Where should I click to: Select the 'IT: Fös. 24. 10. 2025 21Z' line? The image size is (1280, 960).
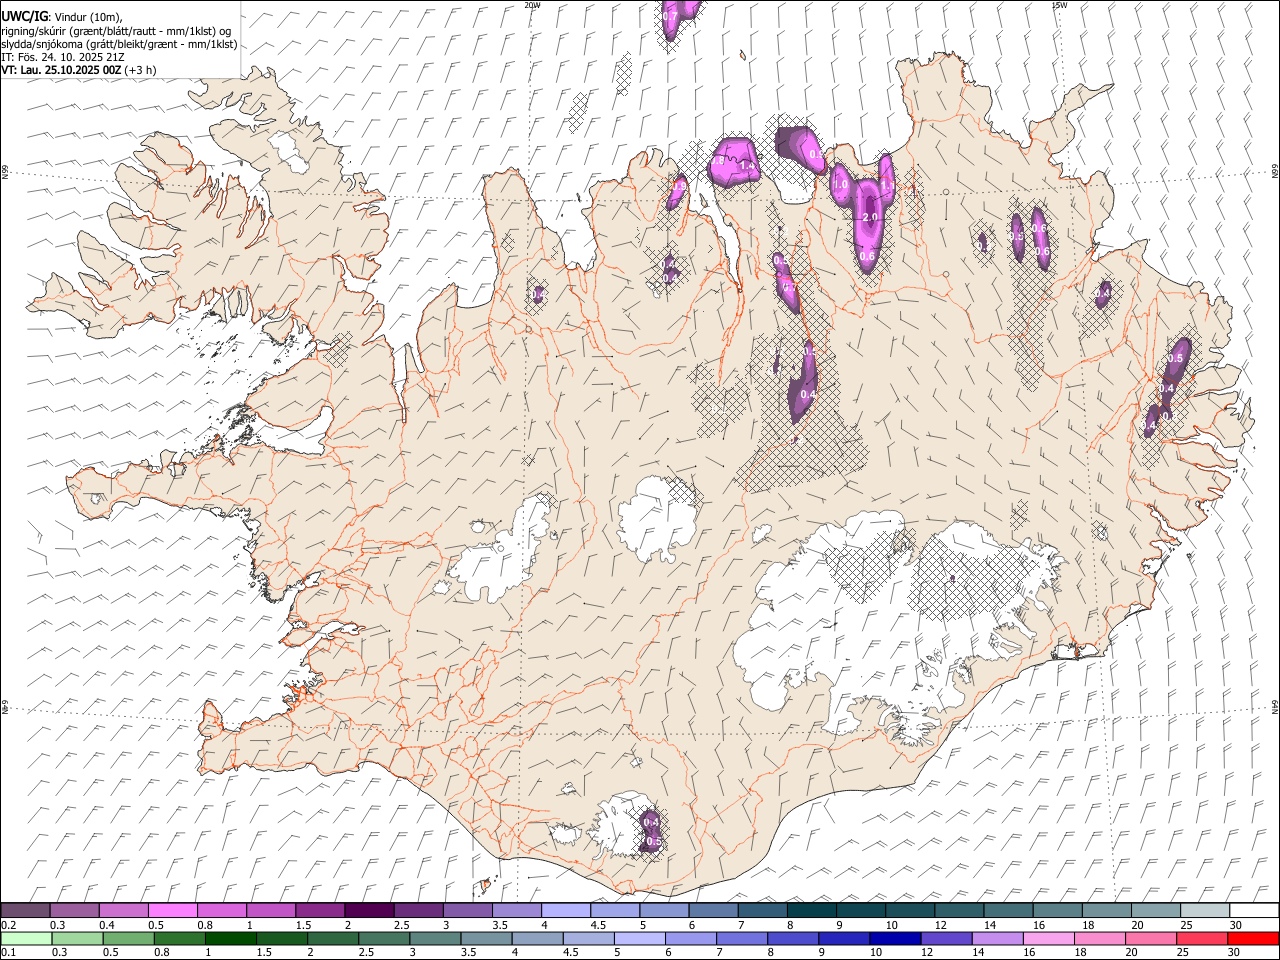[x=62, y=57]
